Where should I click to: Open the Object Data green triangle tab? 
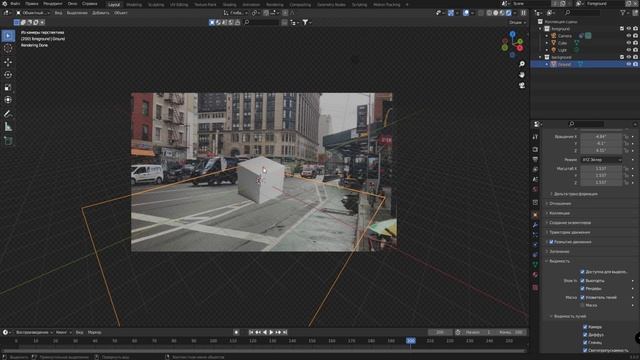pos(535,264)
